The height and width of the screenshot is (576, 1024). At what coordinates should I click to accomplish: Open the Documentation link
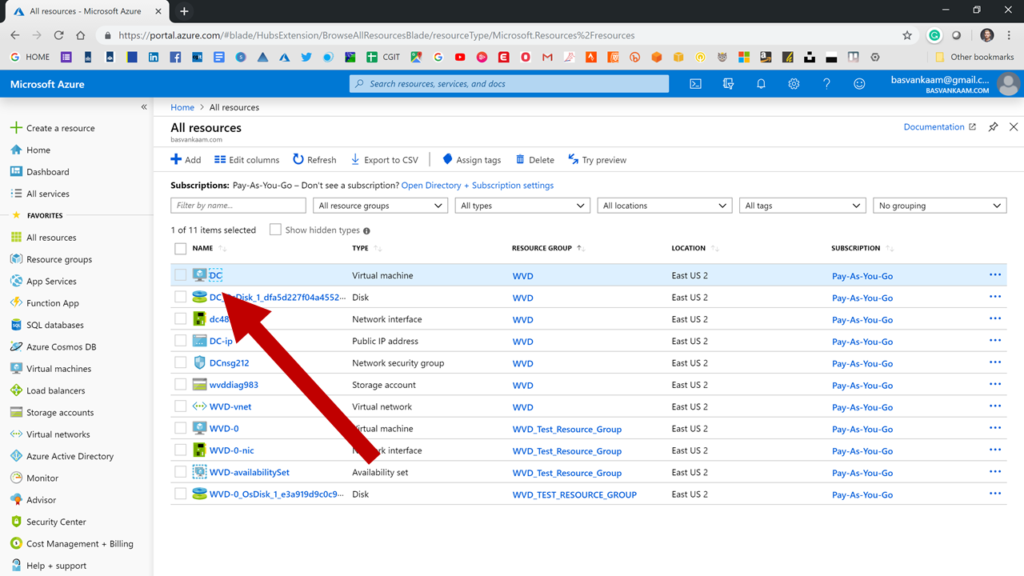coord(940,127)
